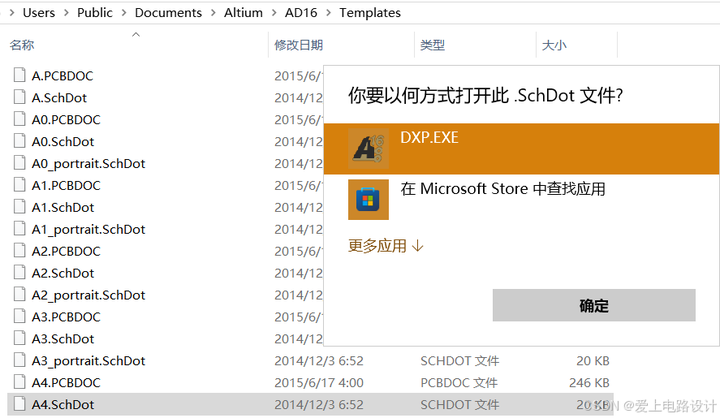Image resolution: width=720 pixels, height=418 pixels.
Task: Select the file A3.SchDot
Action: point(63,339)
